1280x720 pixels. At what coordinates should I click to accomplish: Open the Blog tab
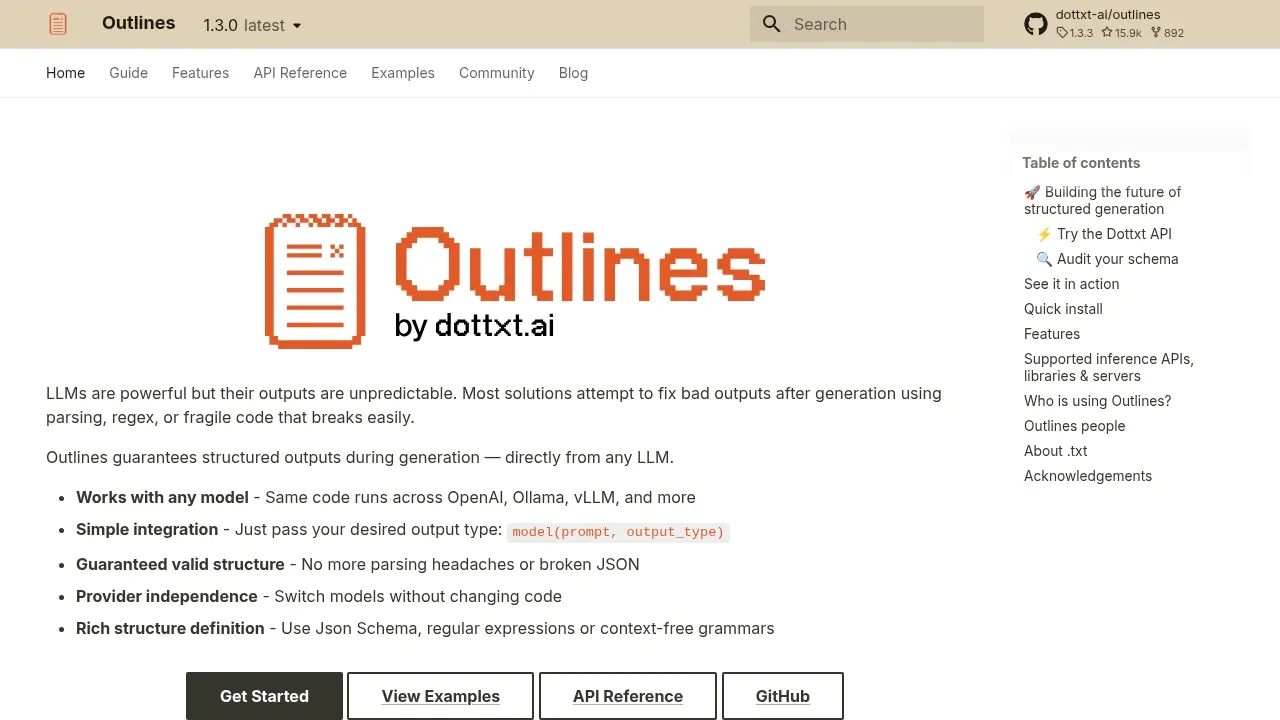click(573, 73)
